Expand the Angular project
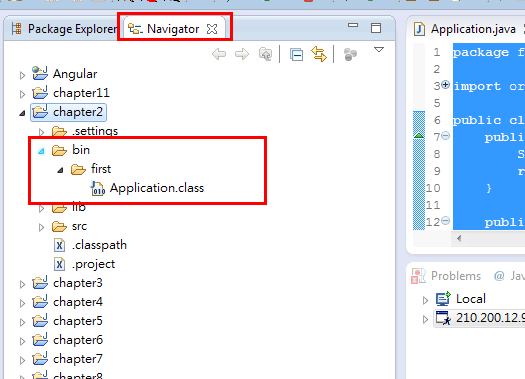This screenshot has width=525, height=379. tap(22, 75)
